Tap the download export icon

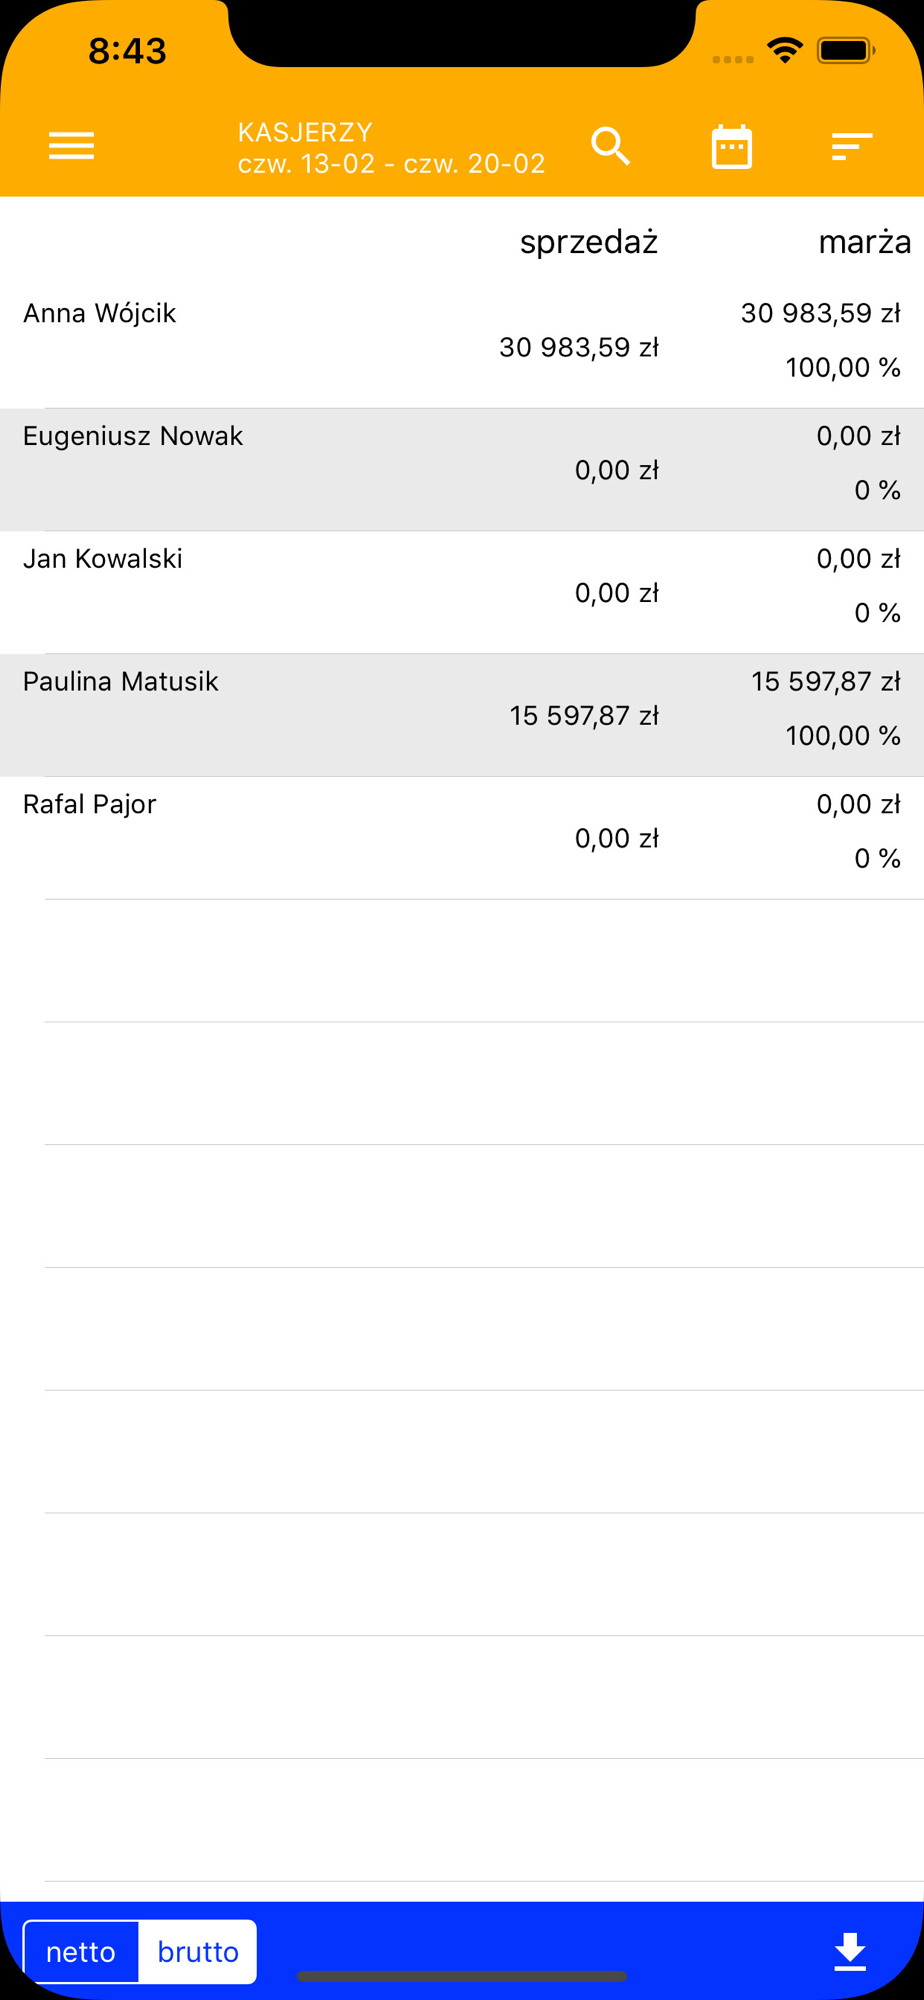[850, 1951]
